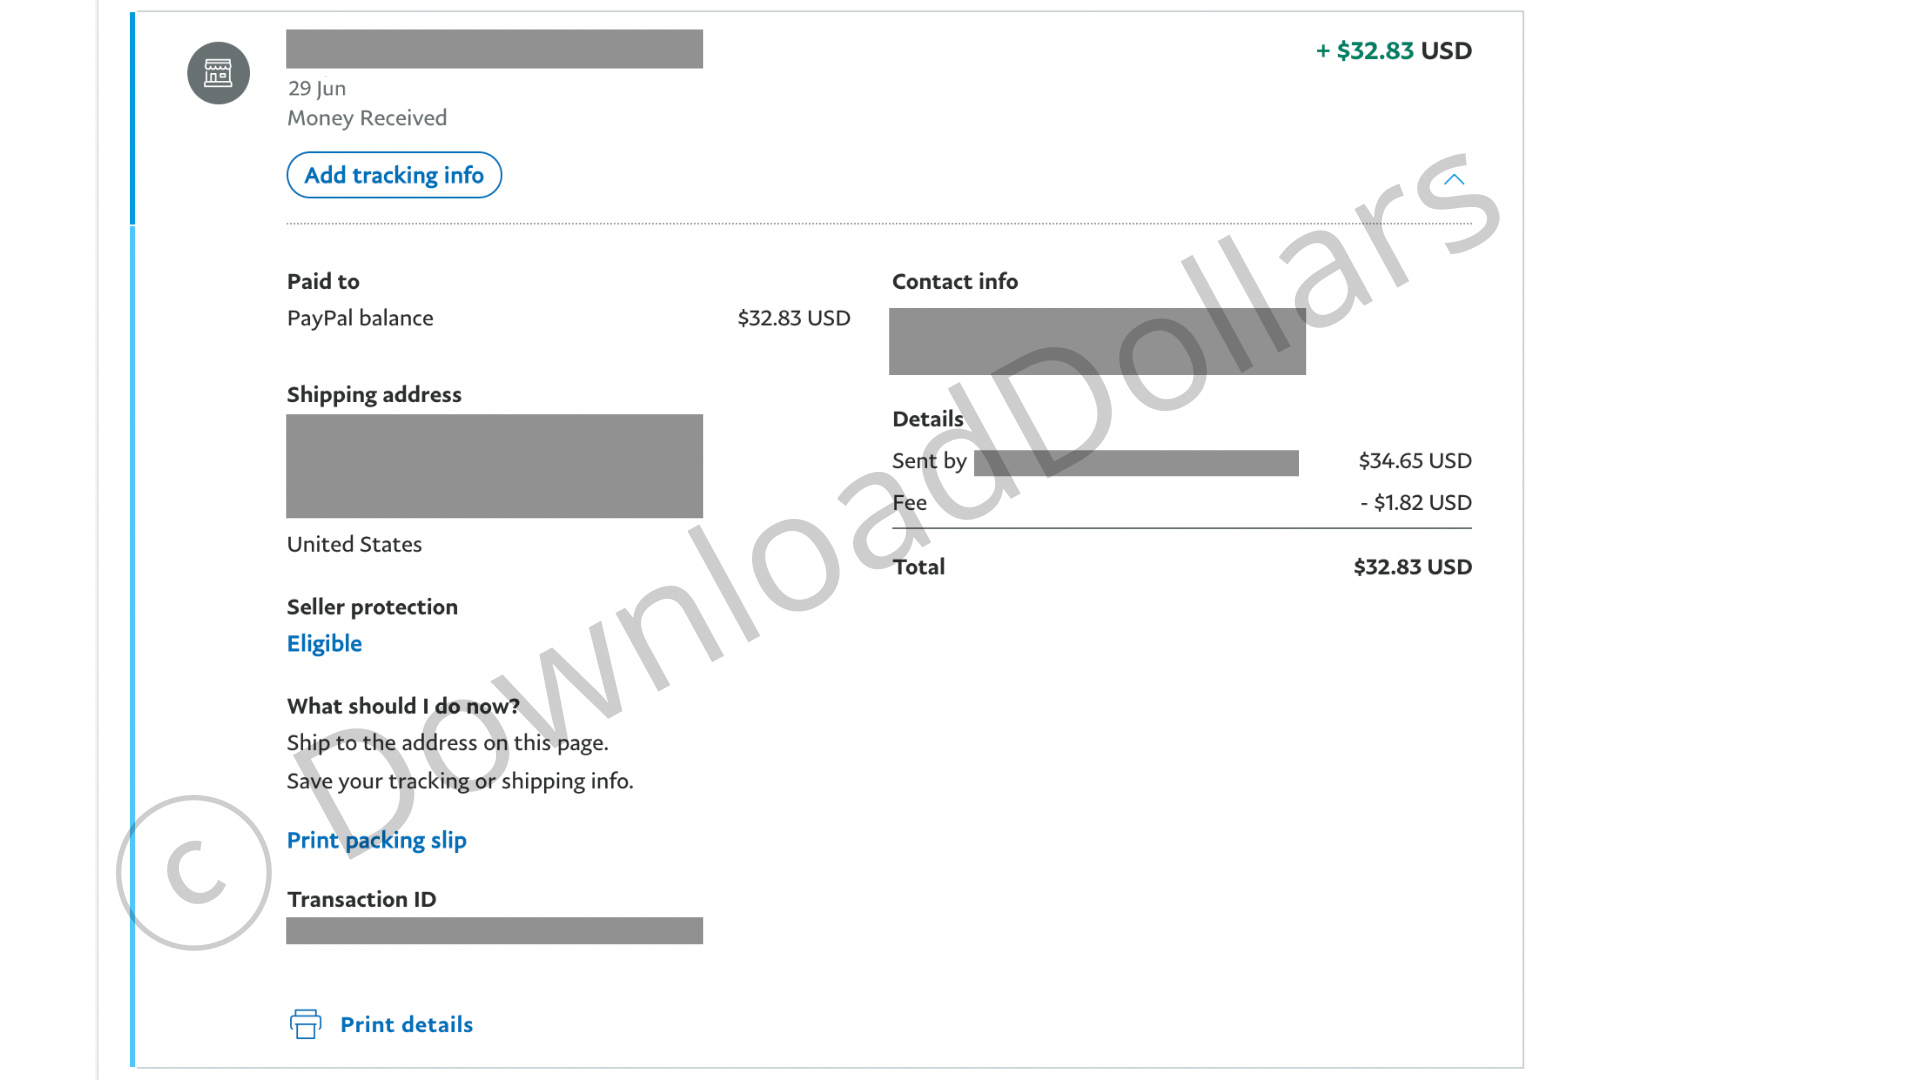
Task: Click the bold Total $32.83 USD amount
Action: (x=1412, y=567)
